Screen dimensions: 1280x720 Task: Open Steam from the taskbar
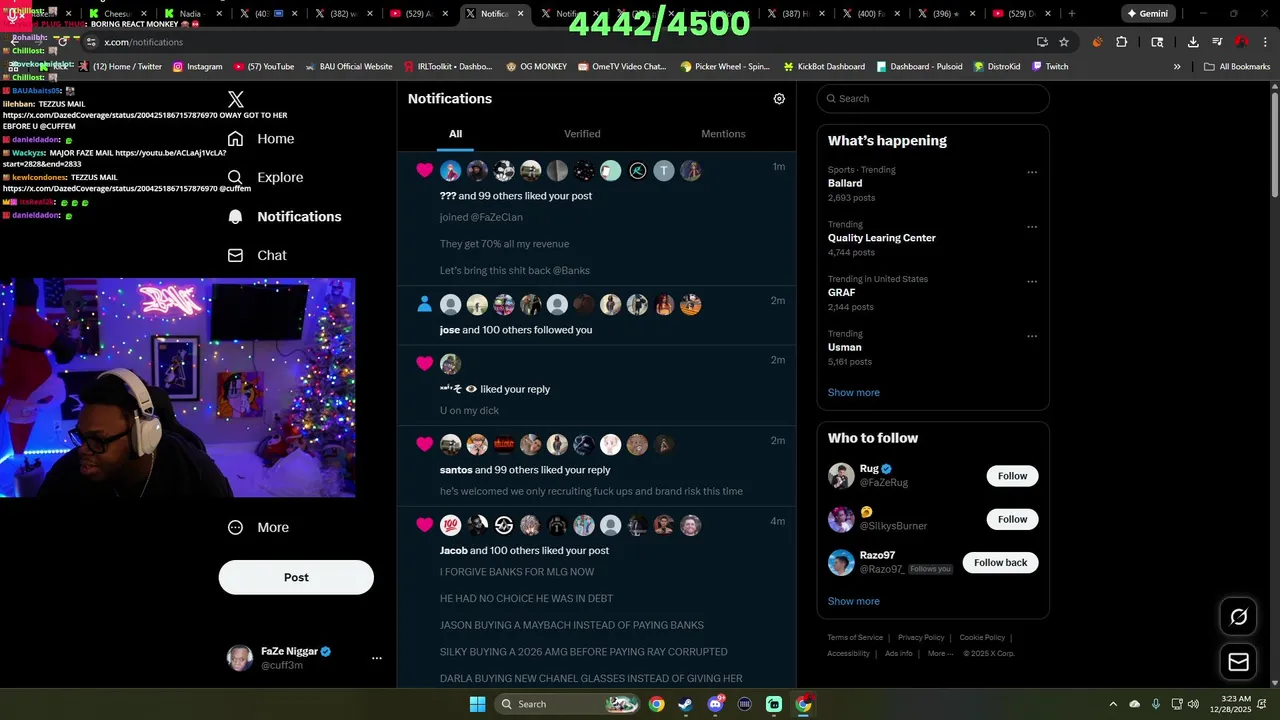[x=685, y=704]
